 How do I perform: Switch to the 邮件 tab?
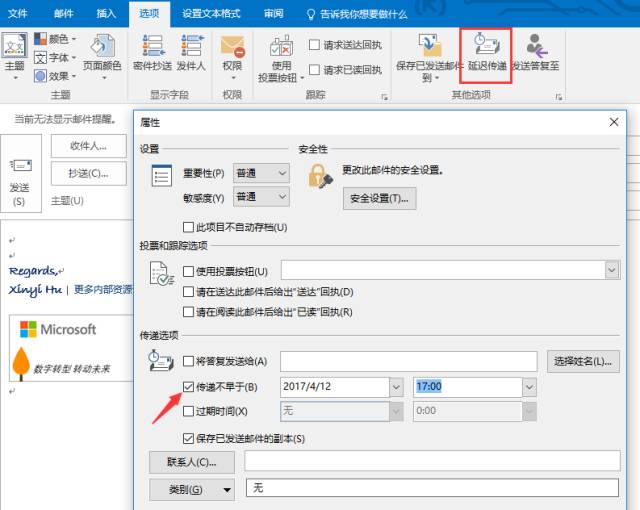tap(64, 14)
